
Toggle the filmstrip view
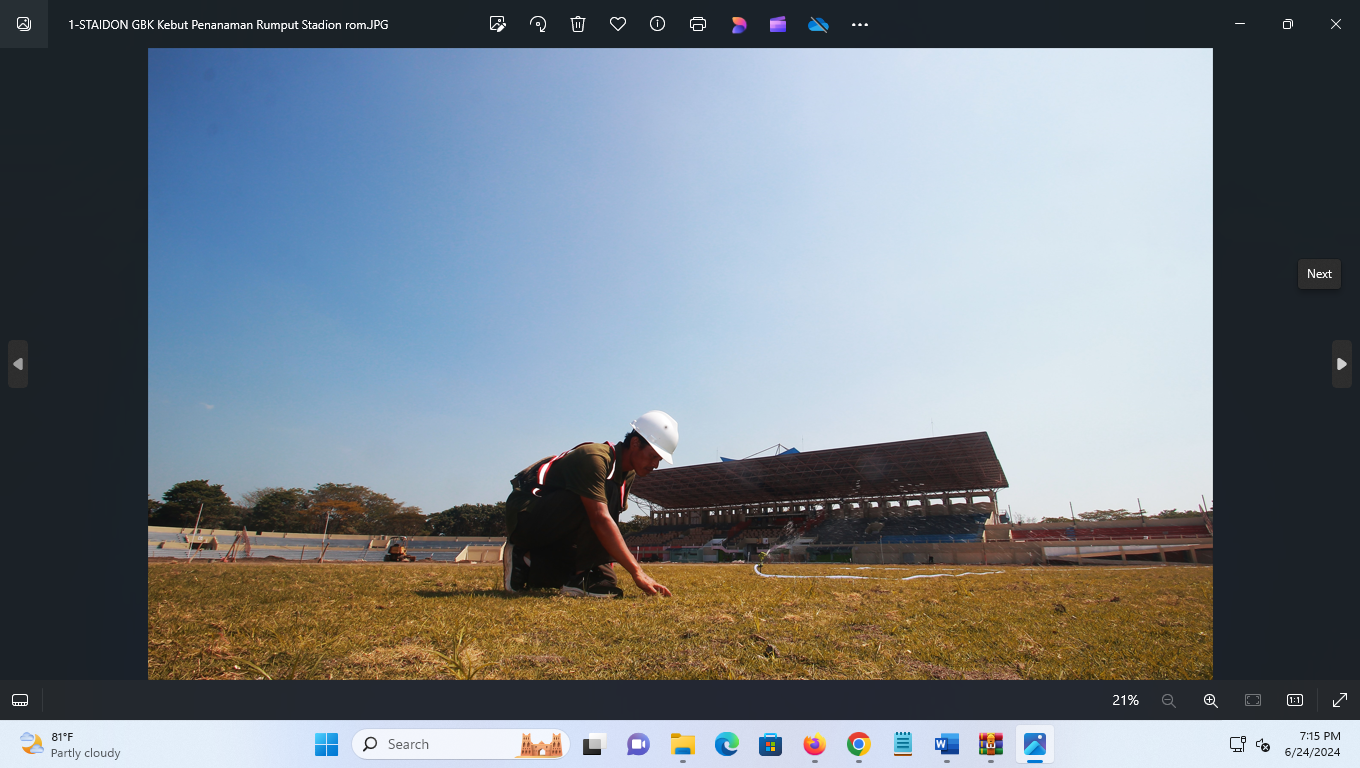(20, 700)
